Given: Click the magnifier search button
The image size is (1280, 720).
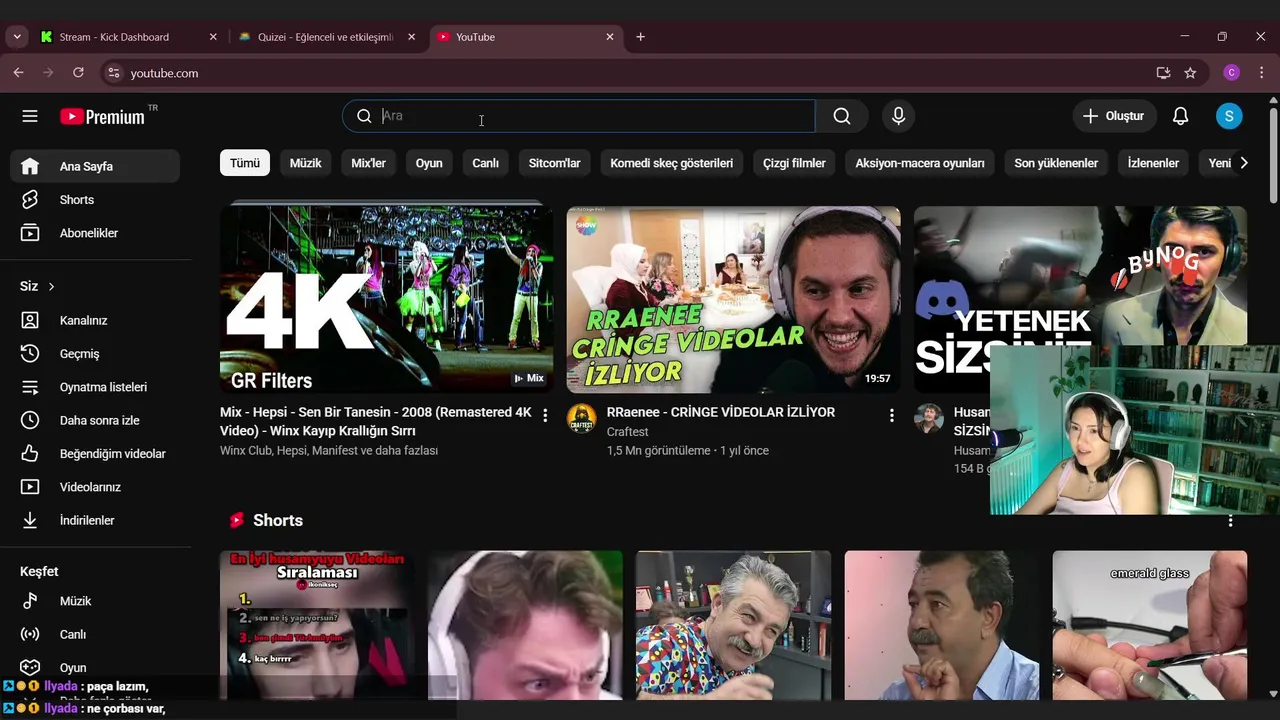Looking at the screenshot, I should click(842, 116).
